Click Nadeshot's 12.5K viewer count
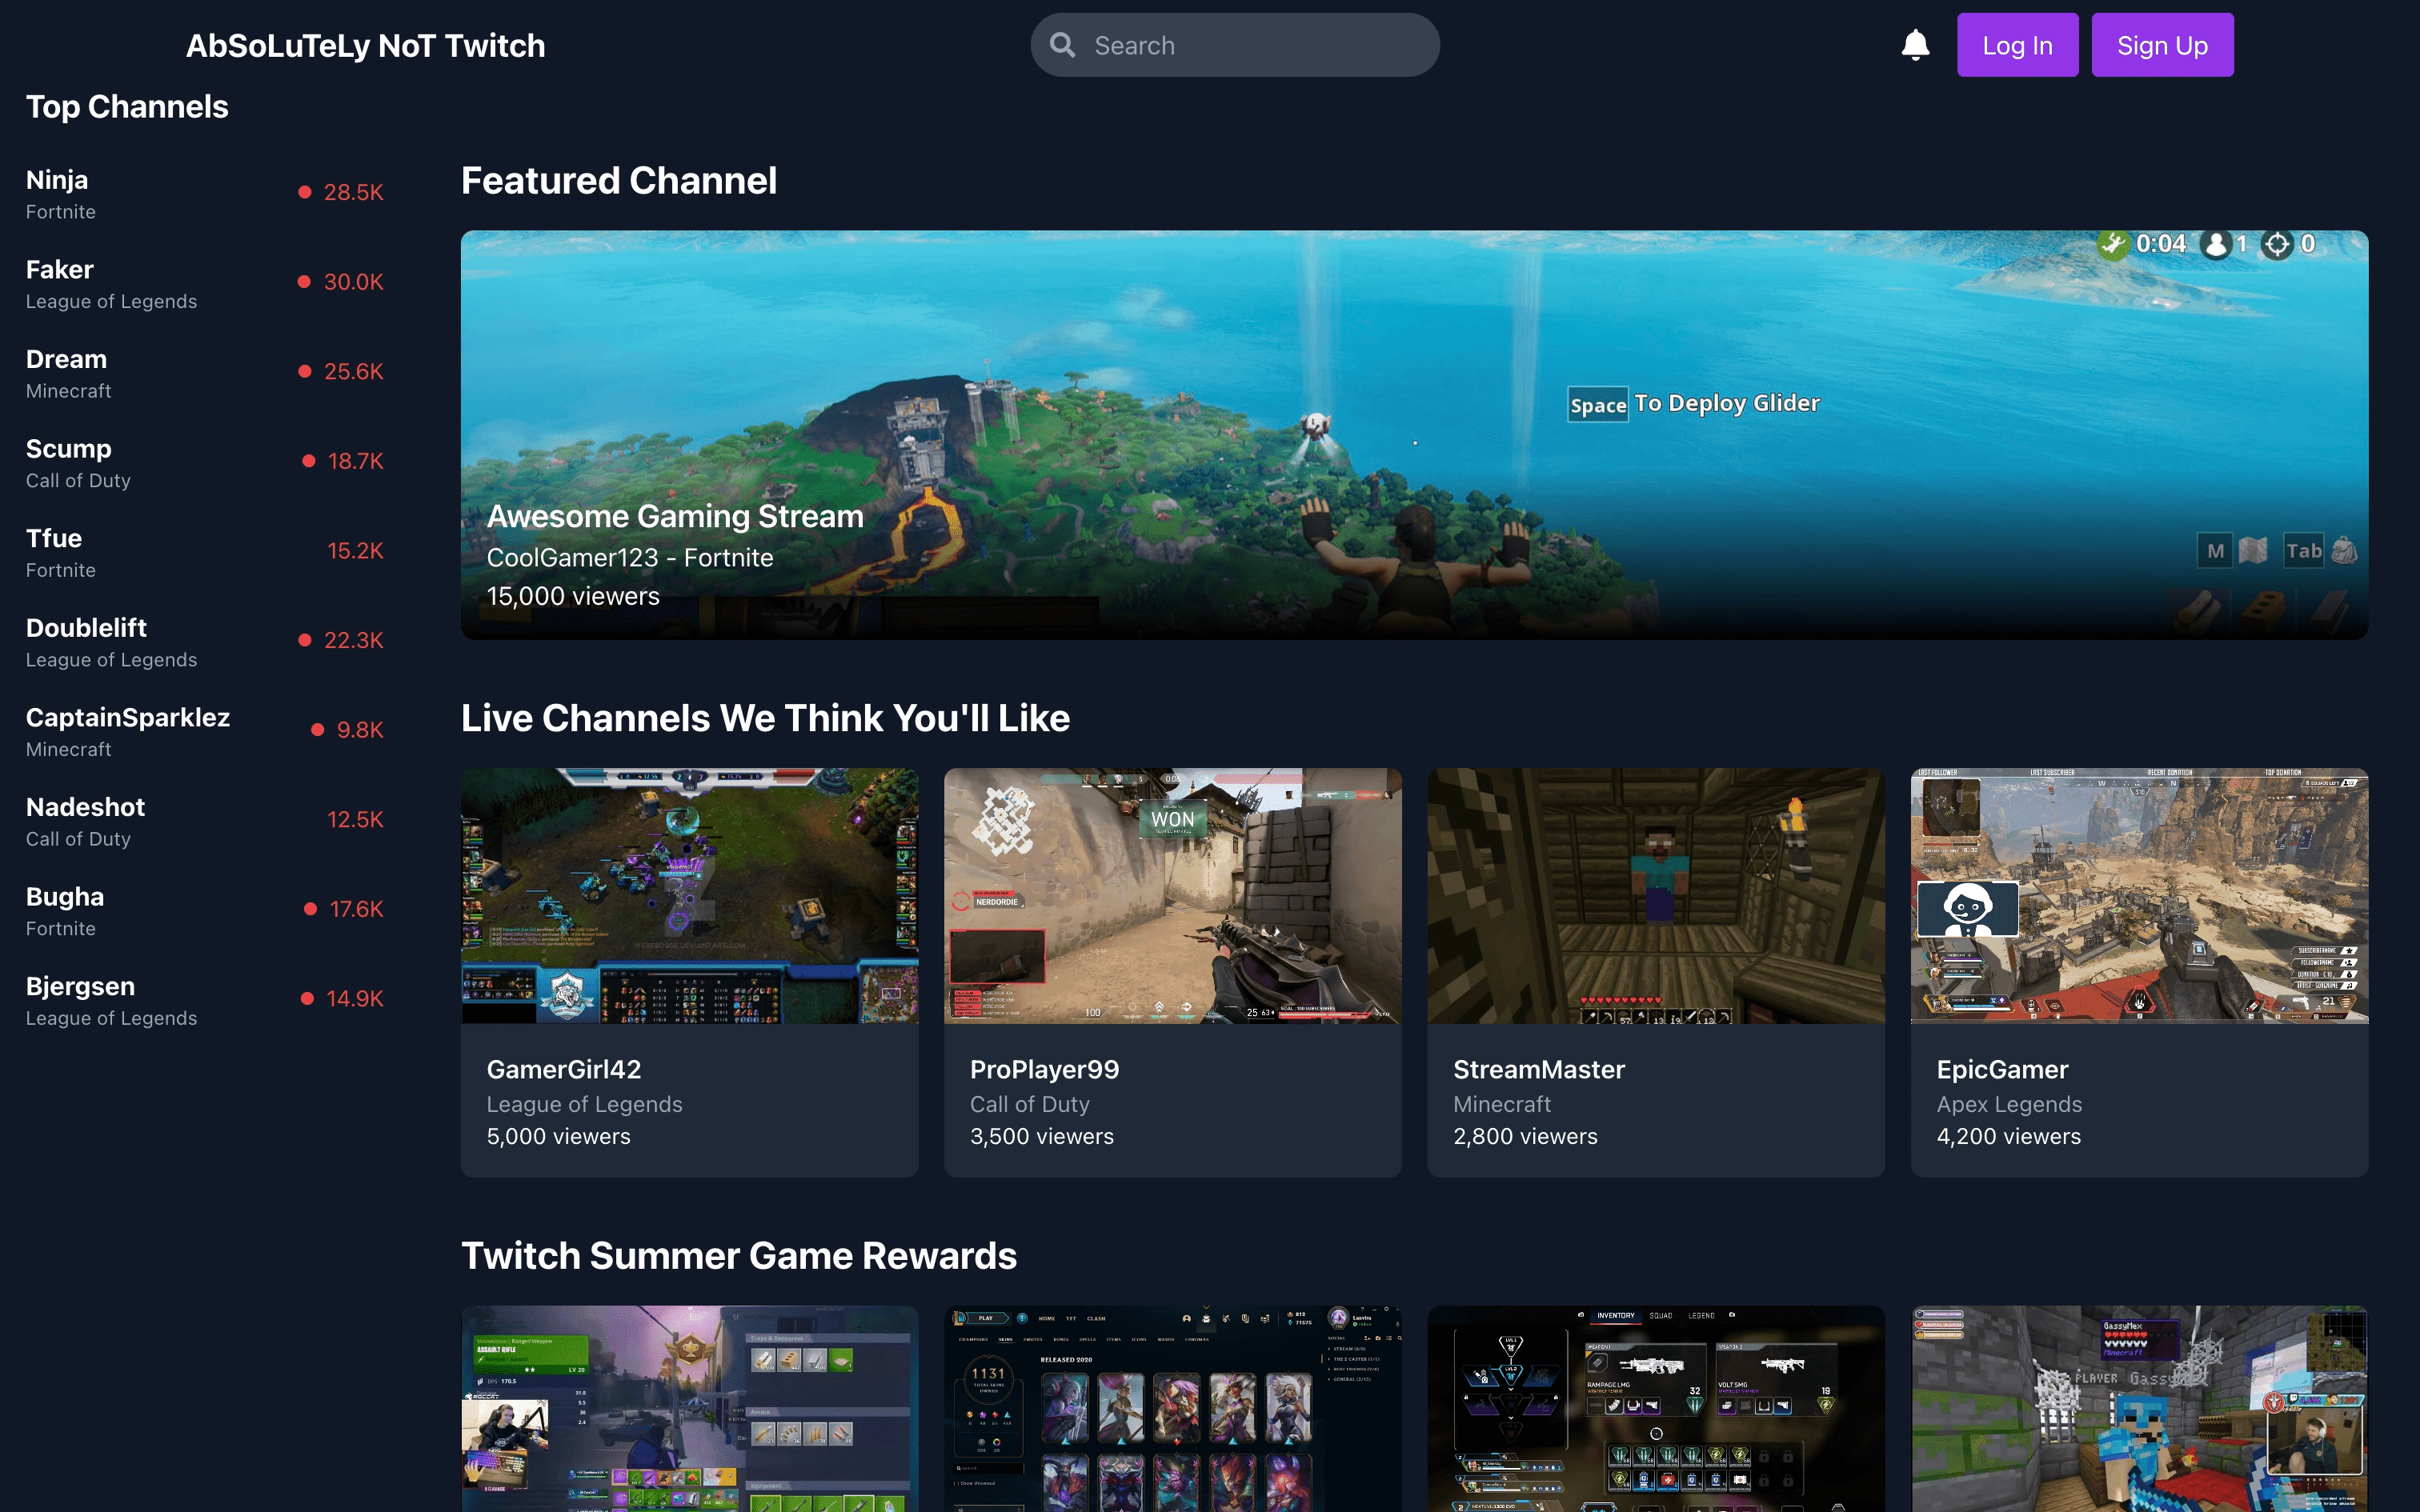 tap(355, 820)
